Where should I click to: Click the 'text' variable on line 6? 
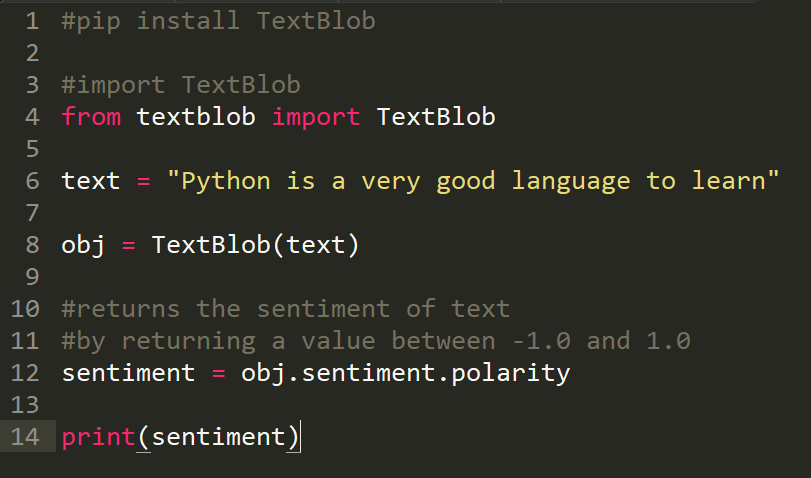(91, 182)
